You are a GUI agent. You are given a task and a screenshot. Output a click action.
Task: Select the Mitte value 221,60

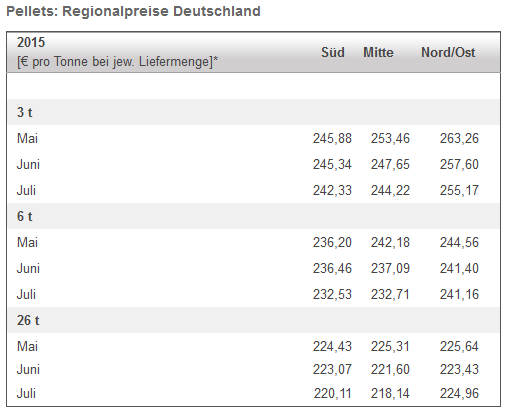(390, 369)
